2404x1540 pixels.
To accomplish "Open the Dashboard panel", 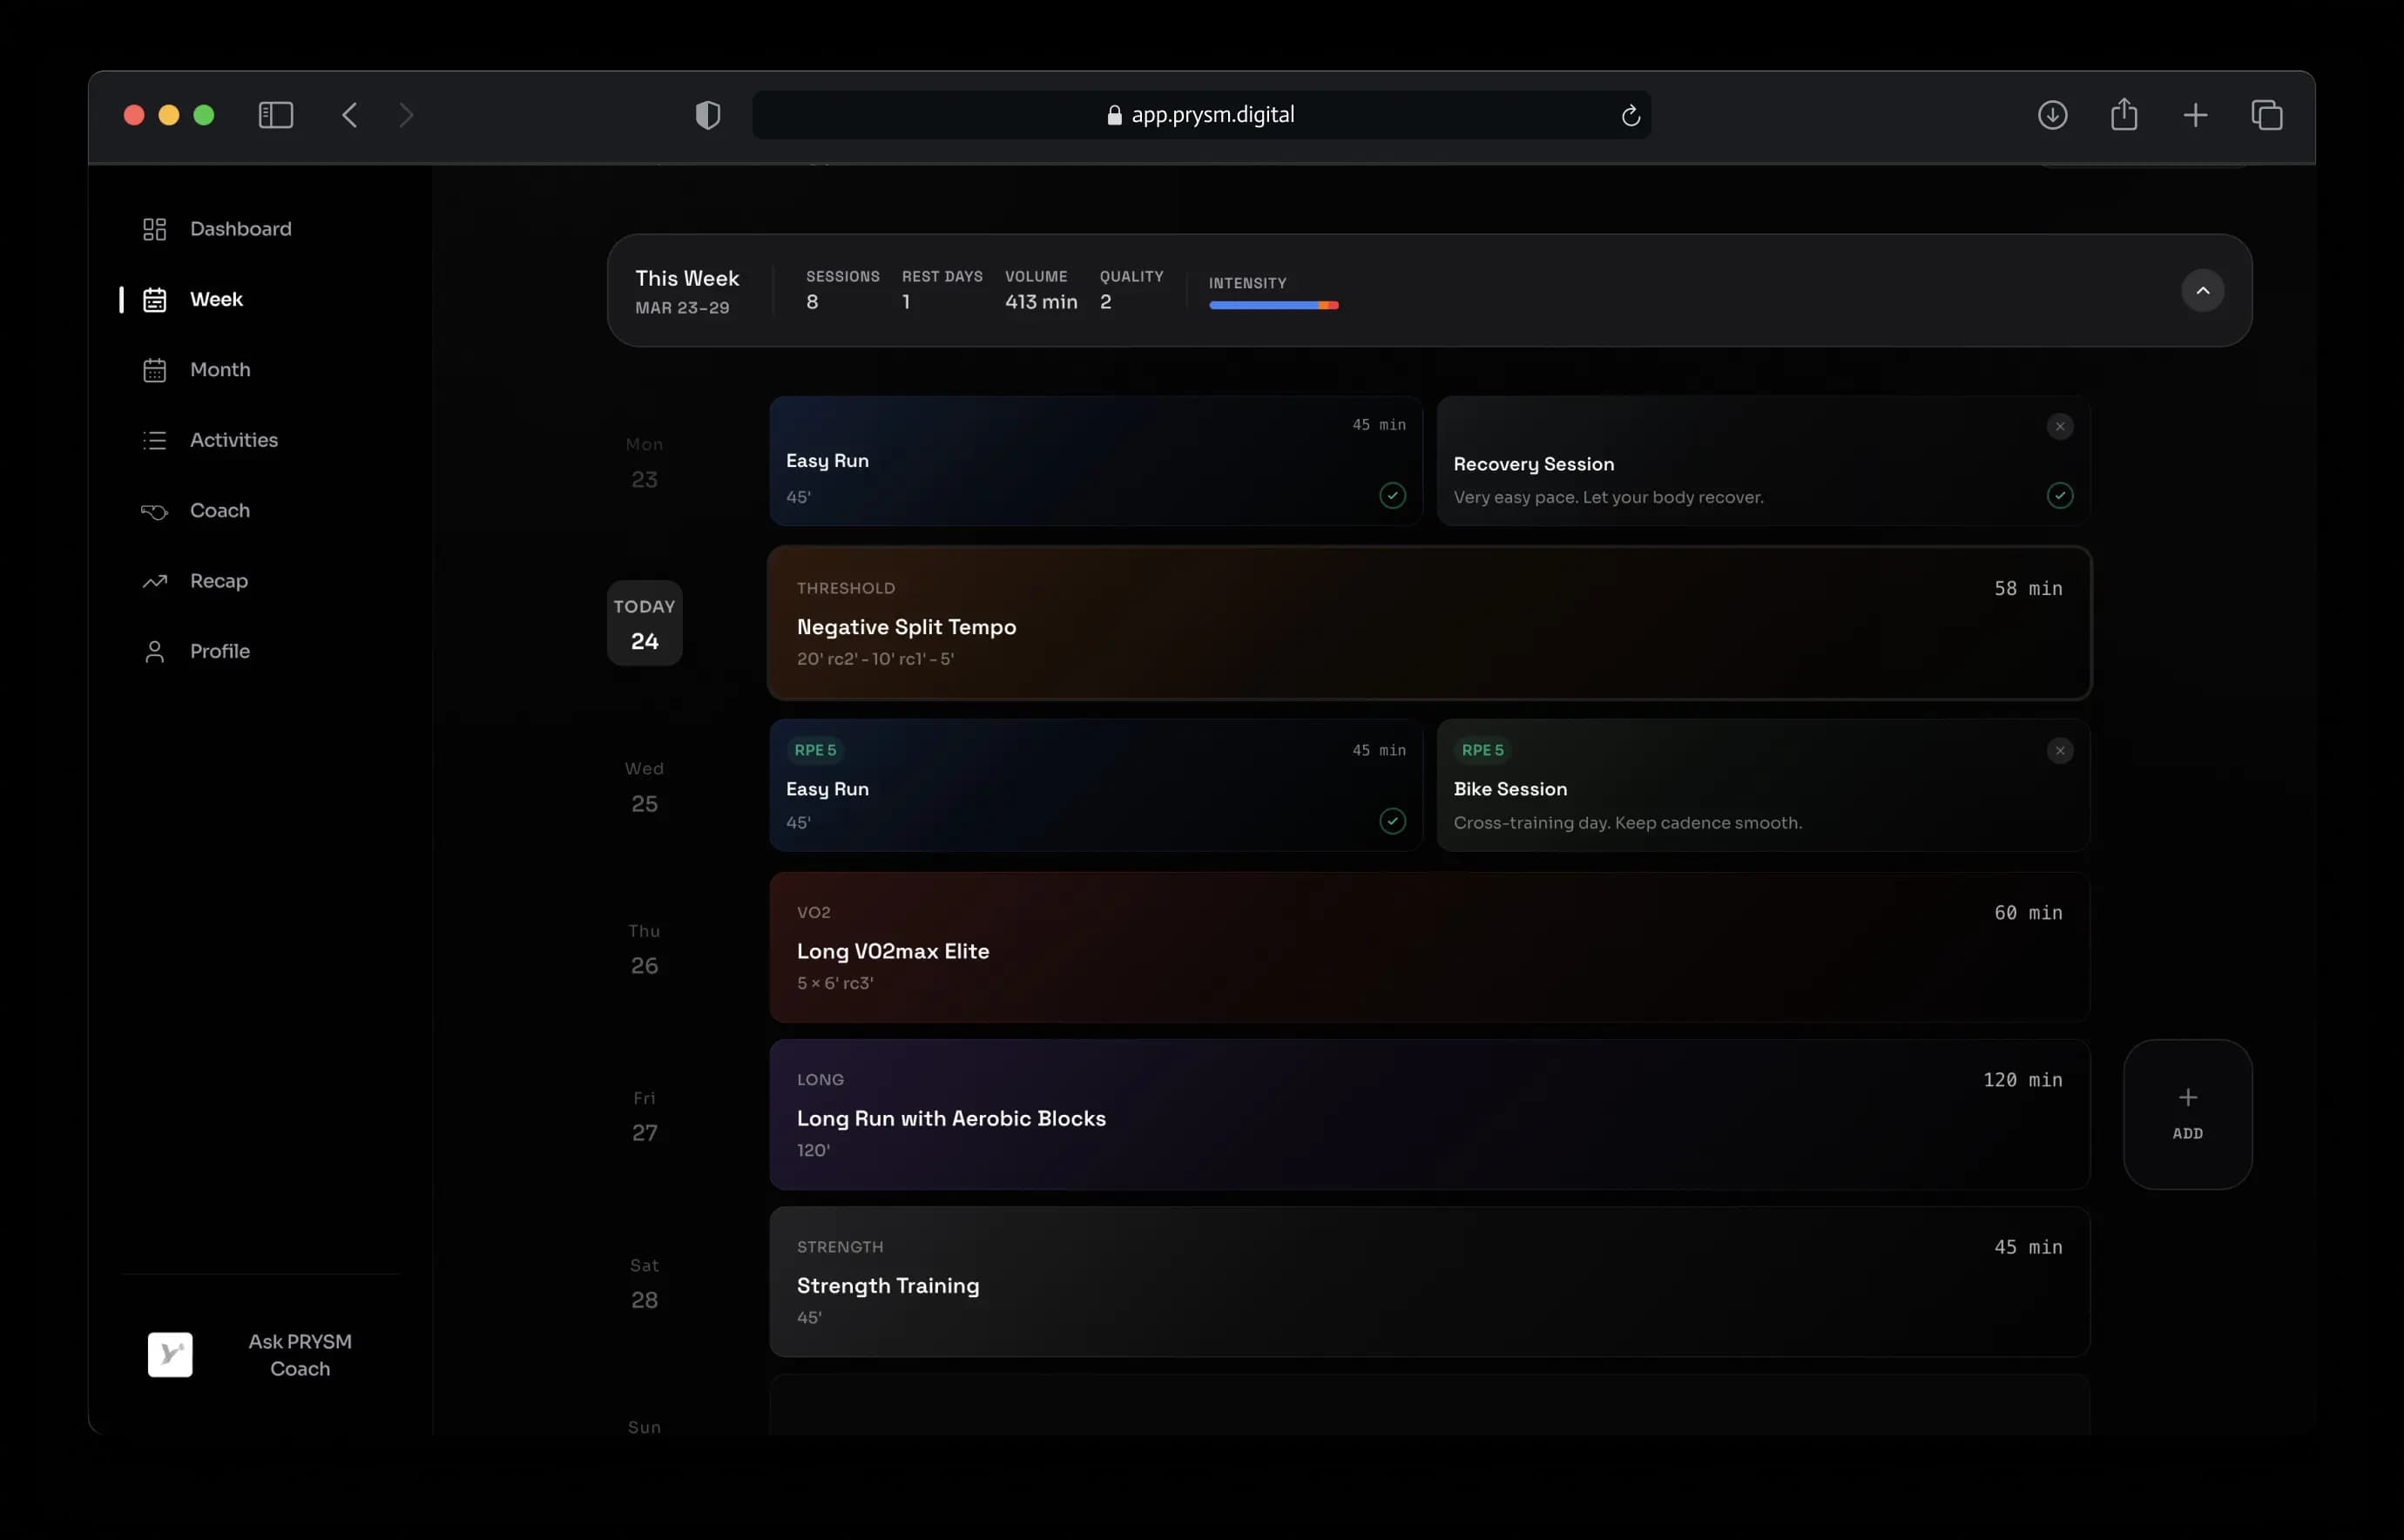I will (x=240, y=228).
